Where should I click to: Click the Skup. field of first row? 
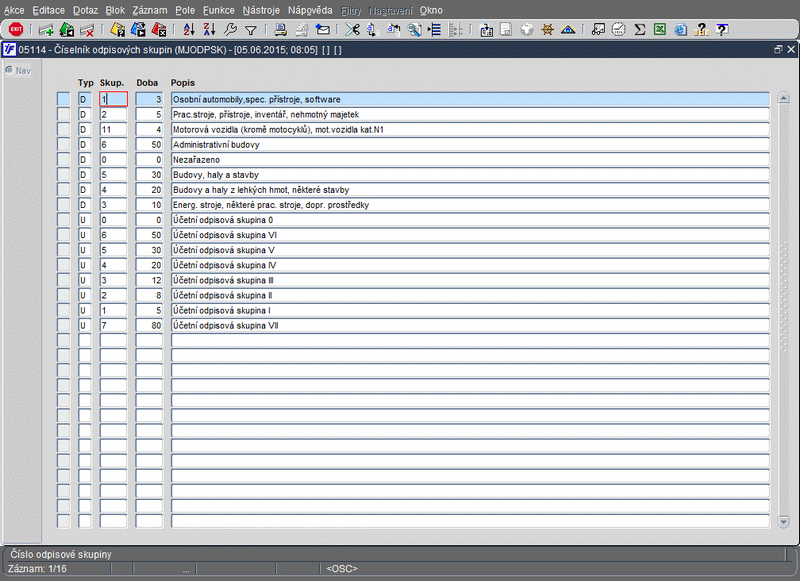pyautogui.click(x=113, y=99)
